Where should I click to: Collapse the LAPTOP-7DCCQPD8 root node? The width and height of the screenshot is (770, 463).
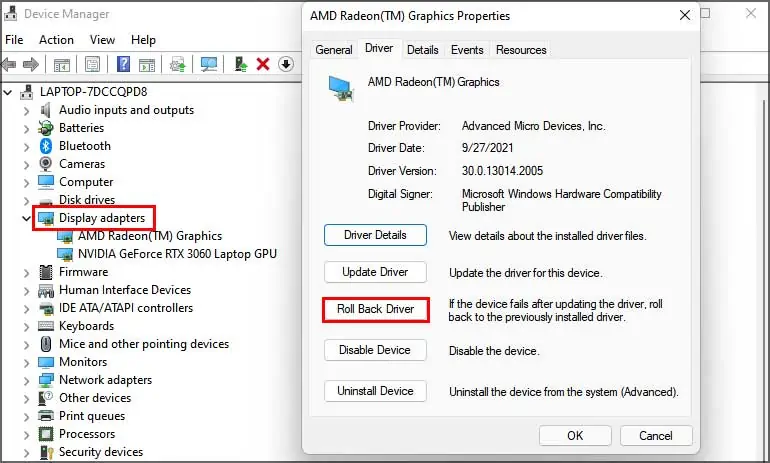coord(8,92)
